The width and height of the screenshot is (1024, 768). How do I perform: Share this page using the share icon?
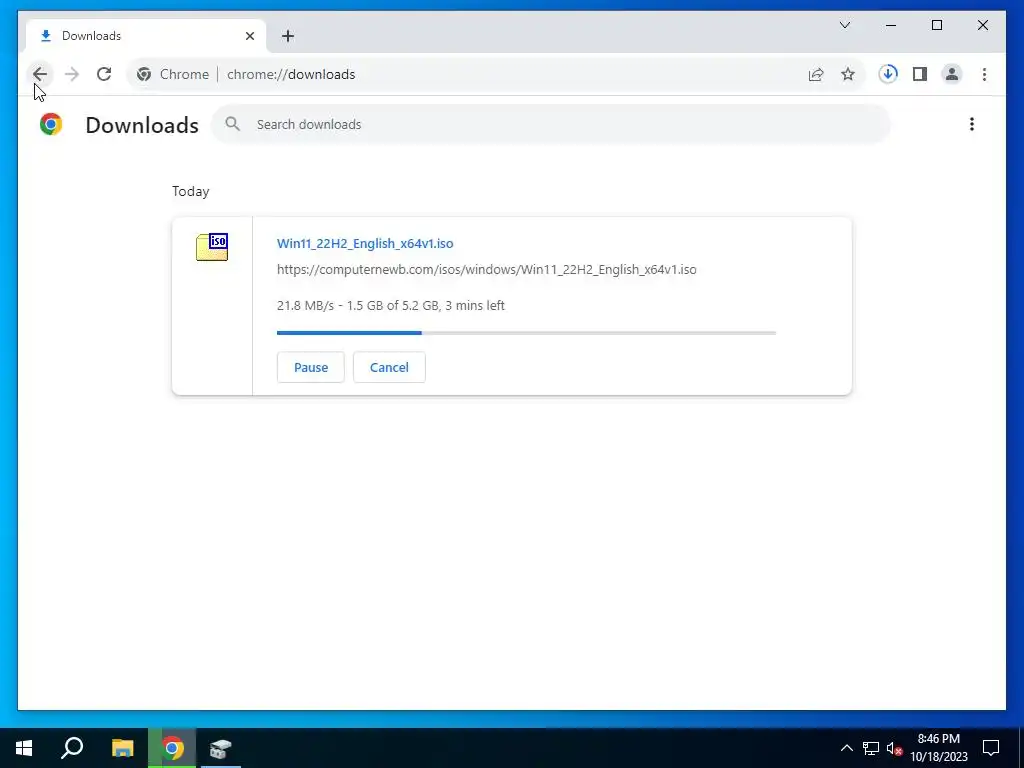pyautogui.click(x=816, y=74)
